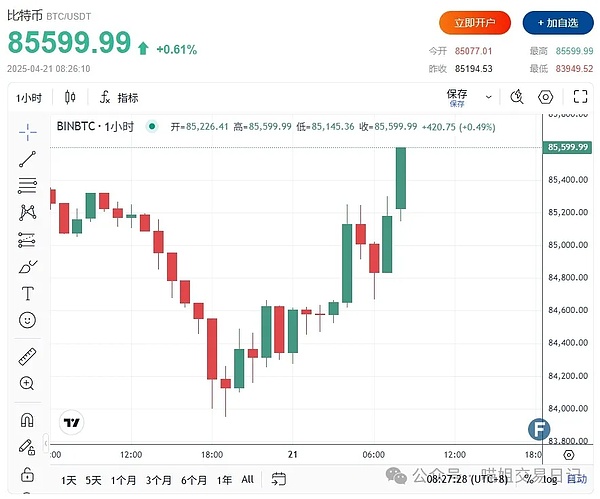
Task: Click the 立即开户 button
Action: point(475,22)
